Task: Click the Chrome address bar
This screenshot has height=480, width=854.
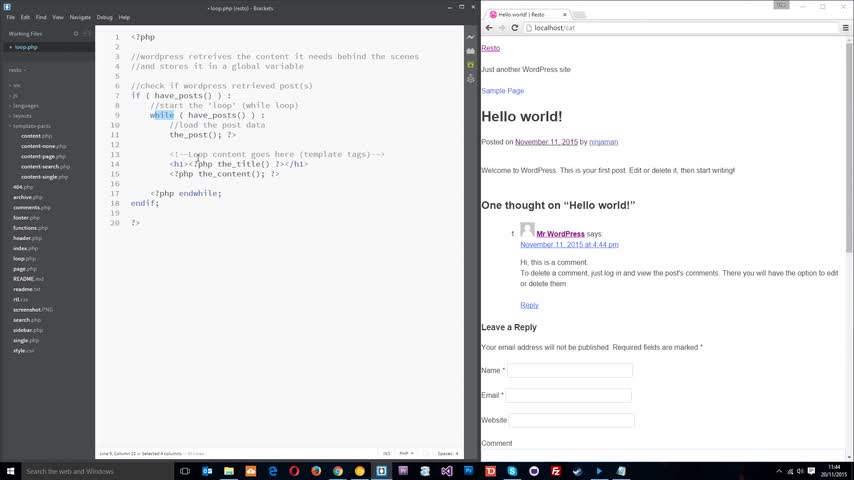Action: tap(681, 28)
